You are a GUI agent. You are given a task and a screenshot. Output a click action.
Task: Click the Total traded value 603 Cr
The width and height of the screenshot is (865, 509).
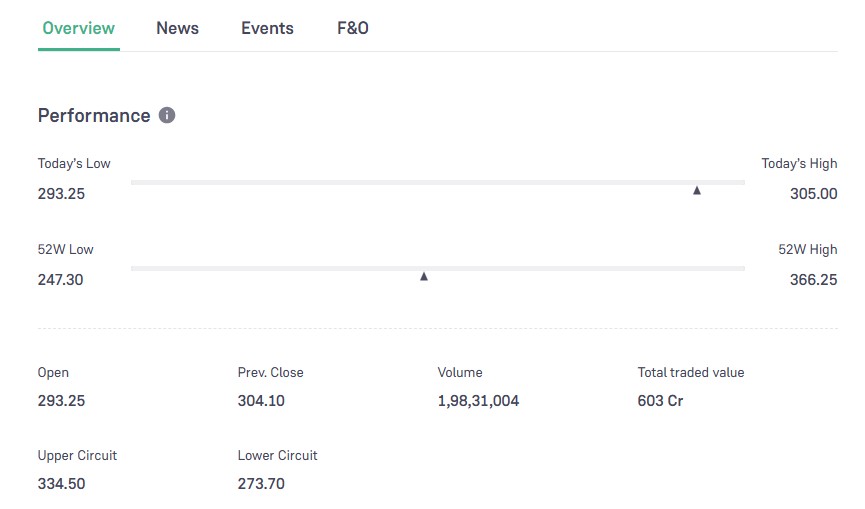tap(660, 401)
